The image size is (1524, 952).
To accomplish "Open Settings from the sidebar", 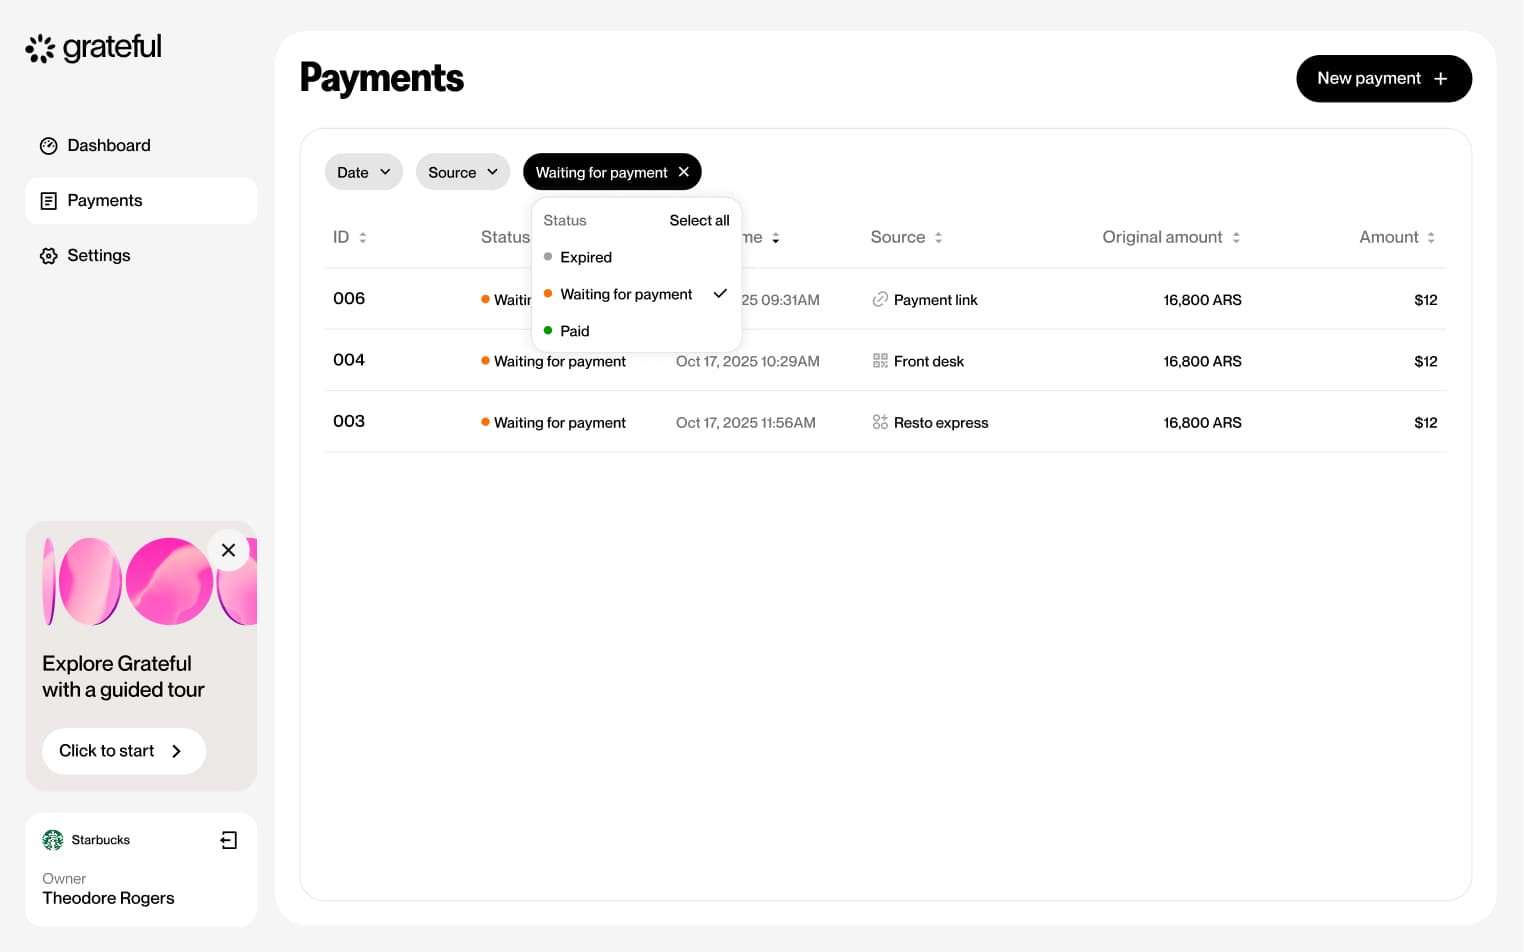I will point(98,256).
